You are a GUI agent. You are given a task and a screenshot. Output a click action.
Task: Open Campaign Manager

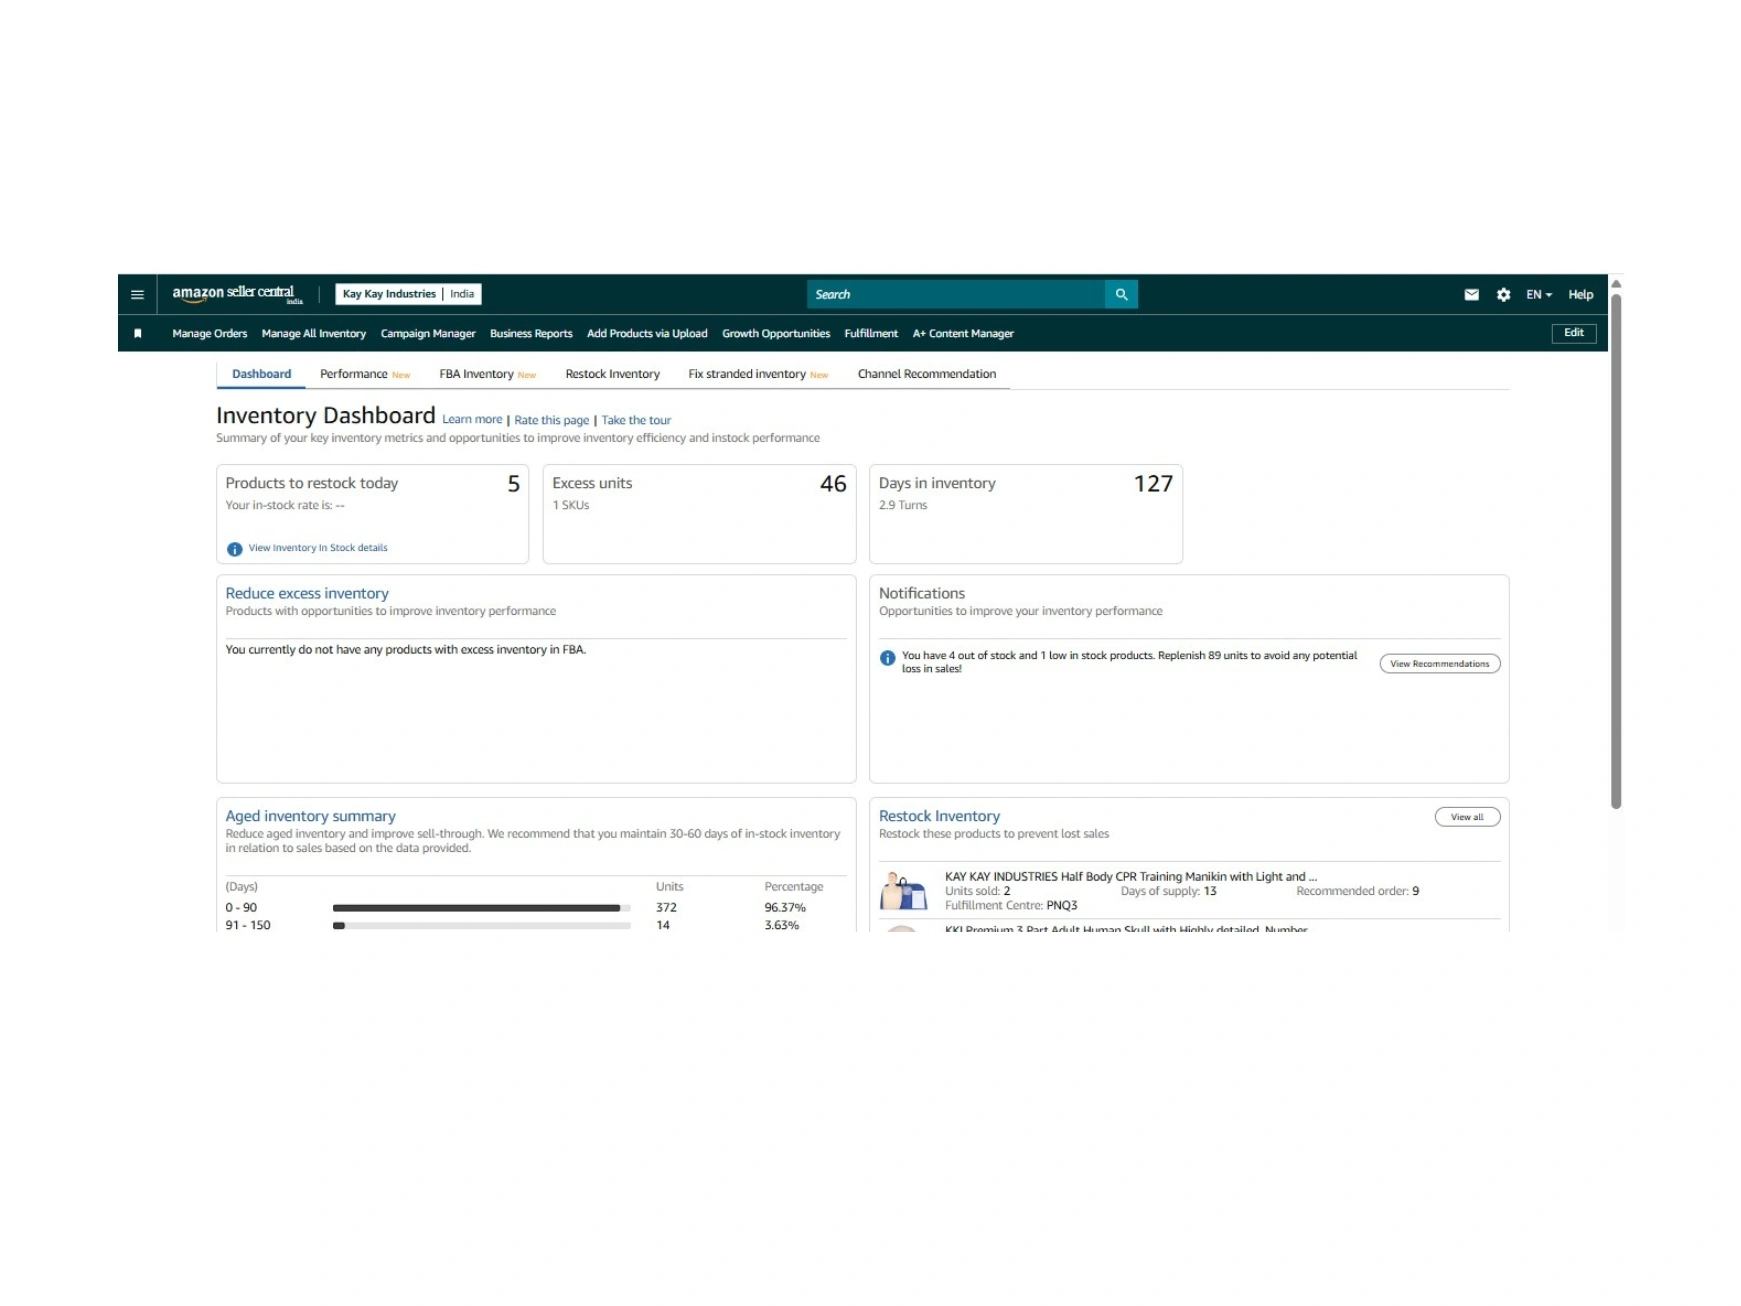[428, 333]
